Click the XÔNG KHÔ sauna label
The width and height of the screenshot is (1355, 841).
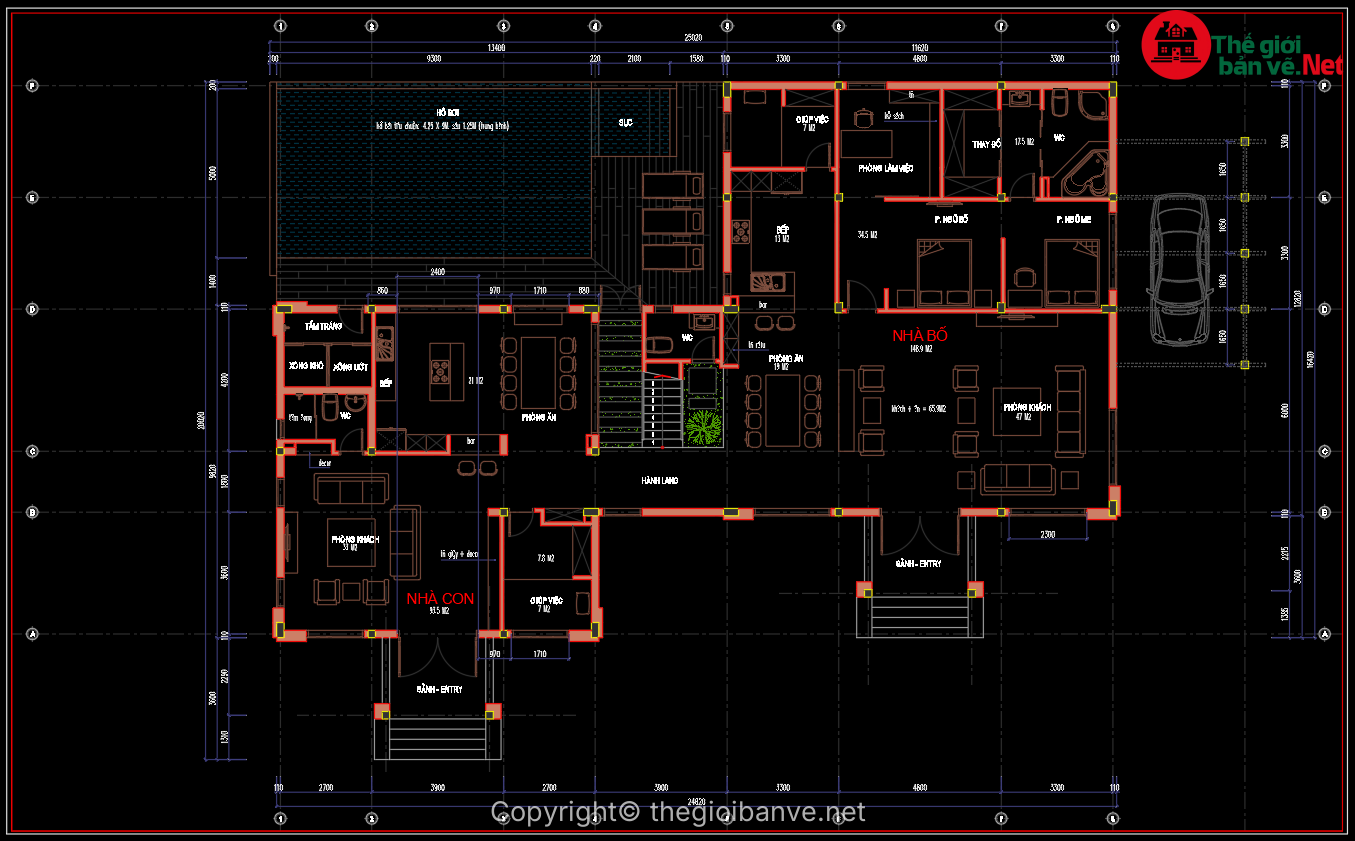[x=305, y=366]
